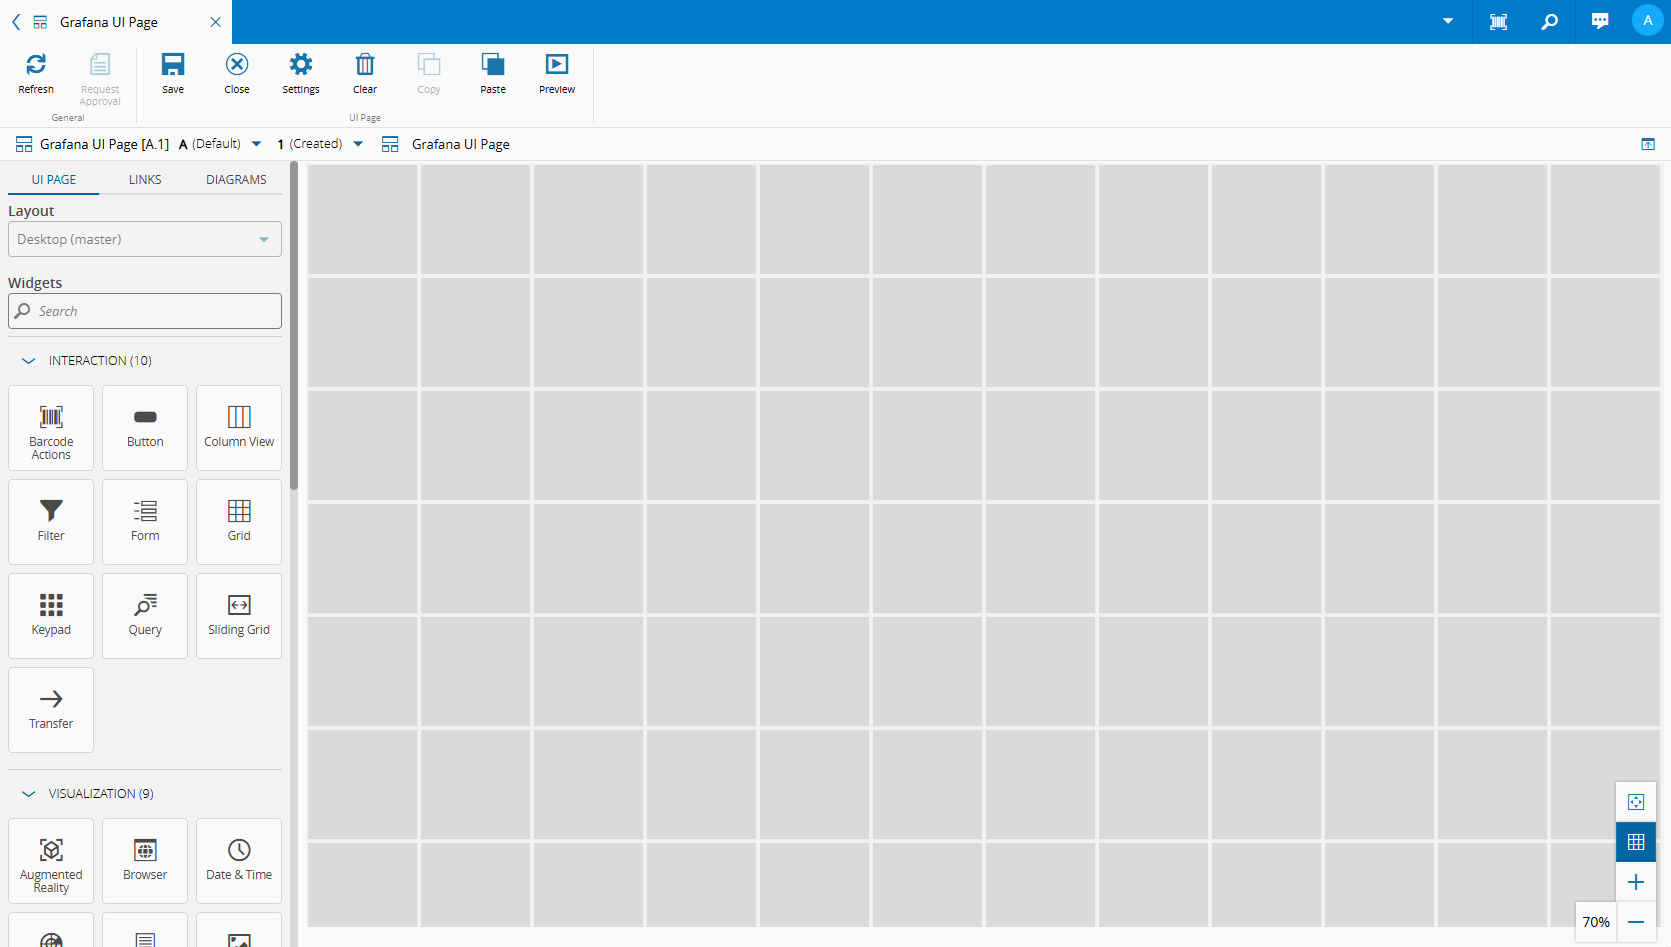Switch to the DIAGRAMS tab
The image size is (1671, 947).
pyautogui.click(x=236, y=180)
